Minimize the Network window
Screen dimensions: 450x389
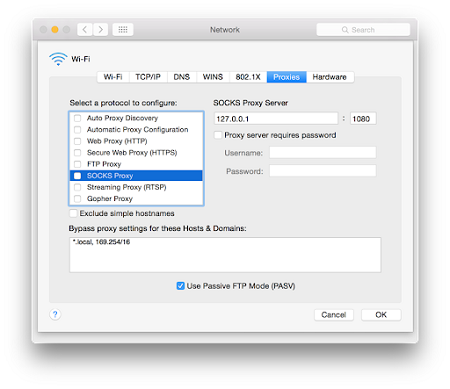(x=55, y=30)
